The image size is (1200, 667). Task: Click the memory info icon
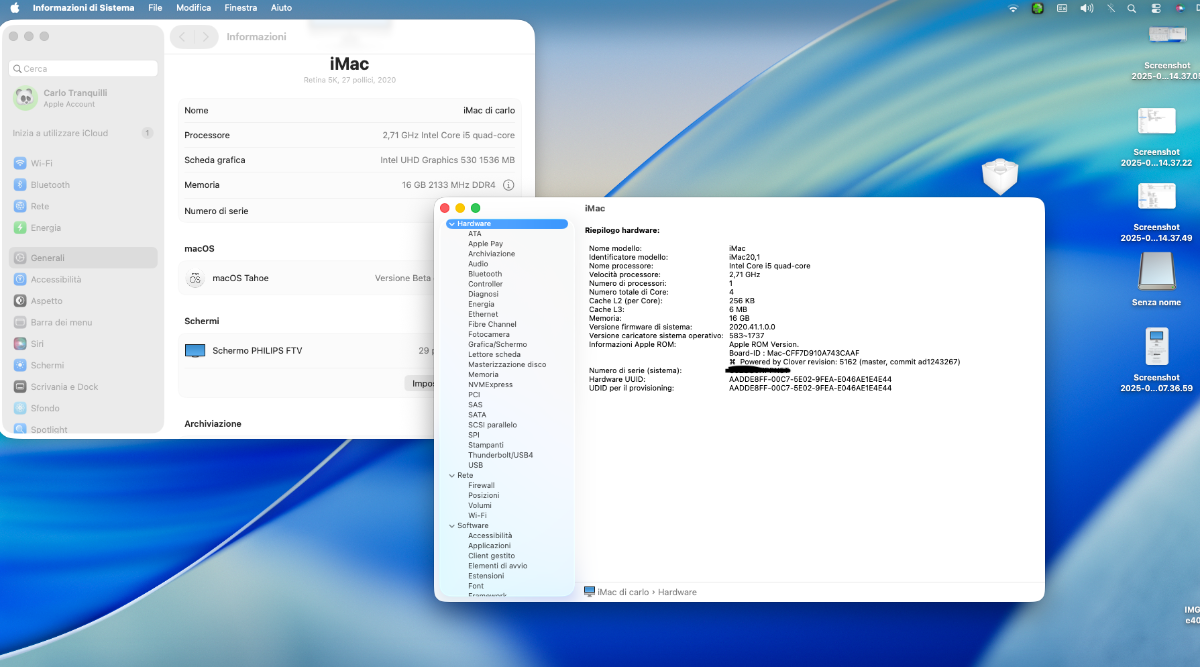508,185
